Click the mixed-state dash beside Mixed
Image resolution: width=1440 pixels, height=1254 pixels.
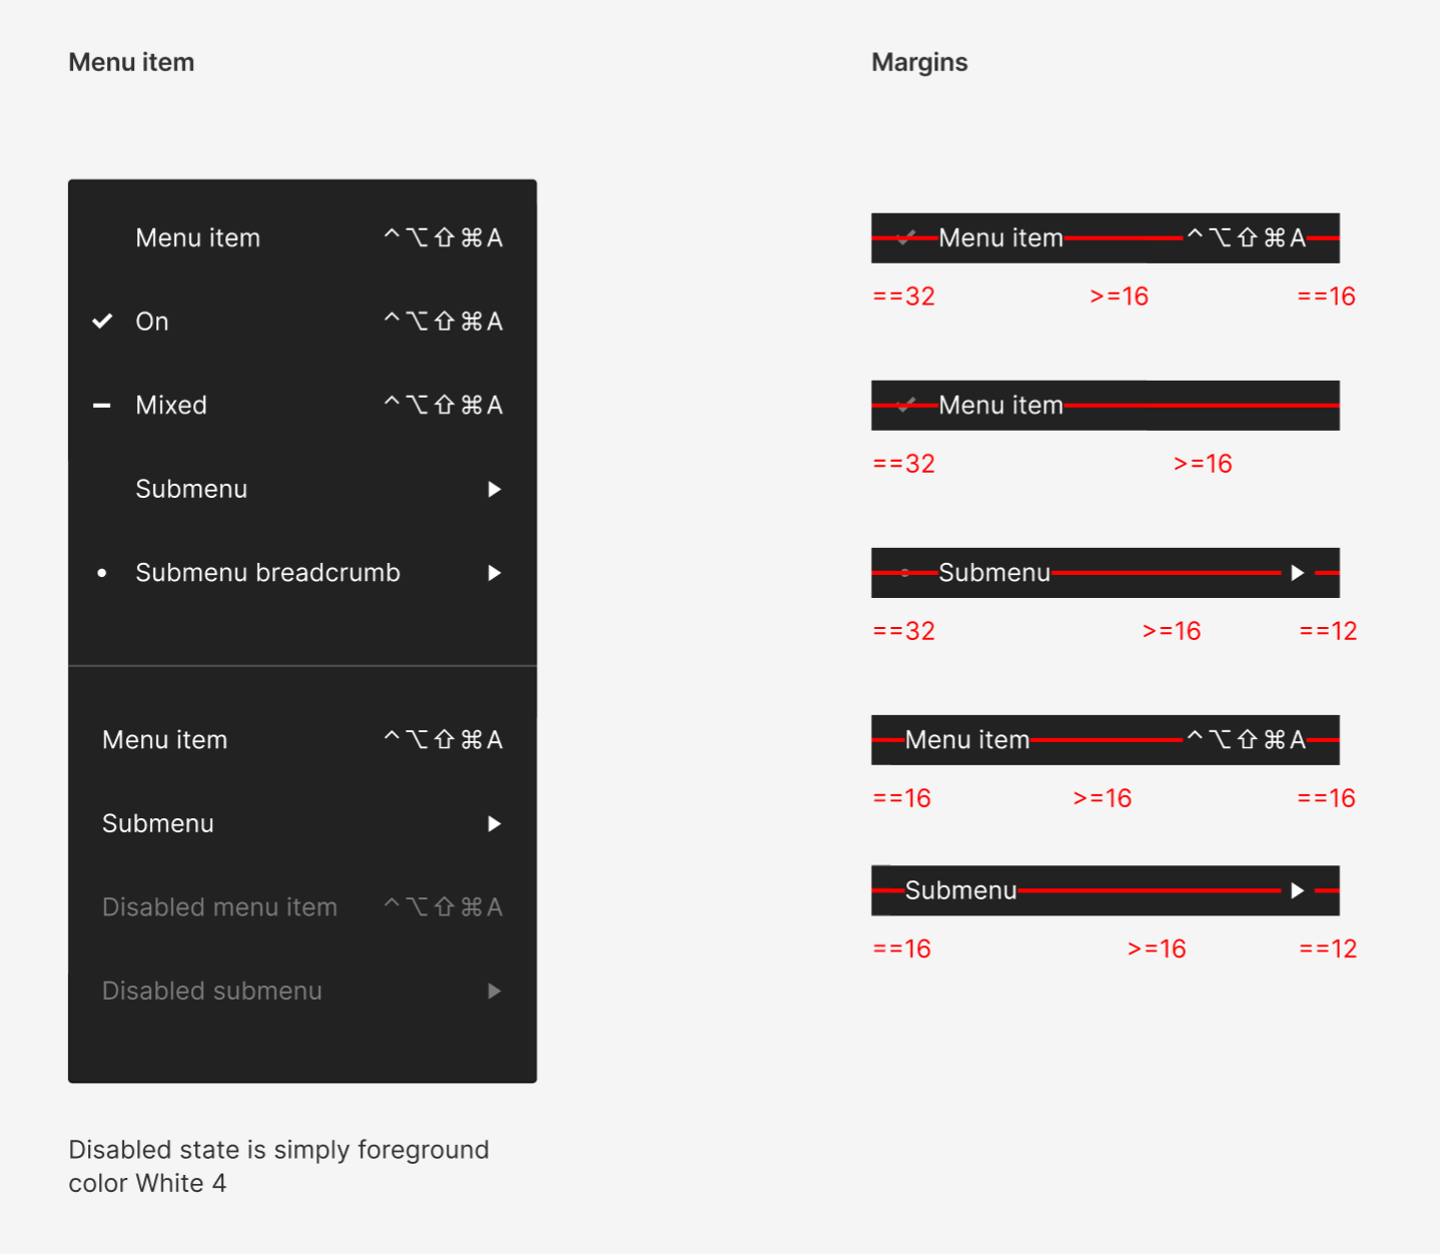[102, 405]
